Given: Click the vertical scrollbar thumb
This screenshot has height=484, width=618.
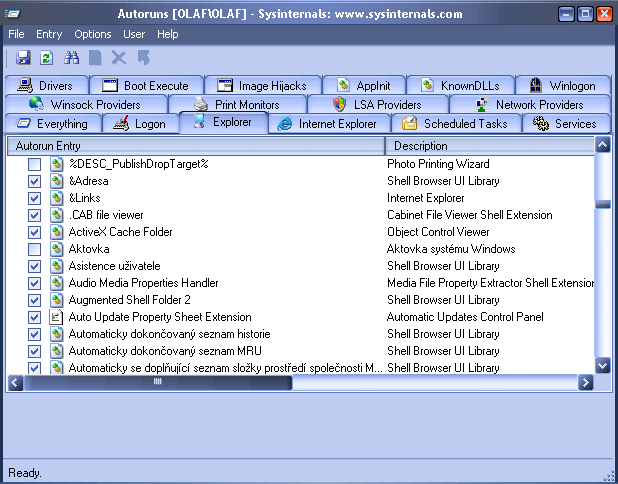Looking at the screenshot, I should click(x=603, y=204).
